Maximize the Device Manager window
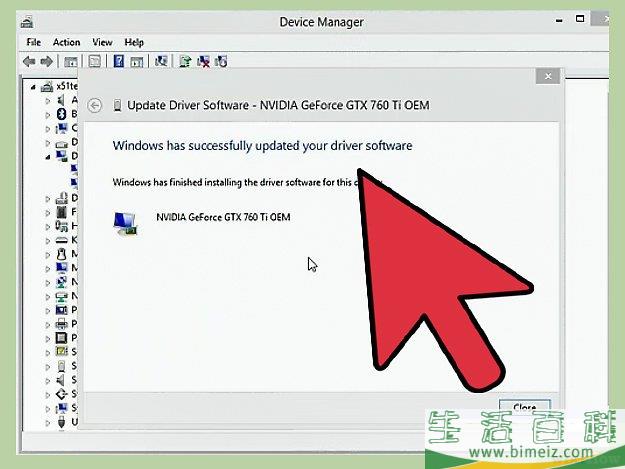Screen dimensions: 625x469 580,19
